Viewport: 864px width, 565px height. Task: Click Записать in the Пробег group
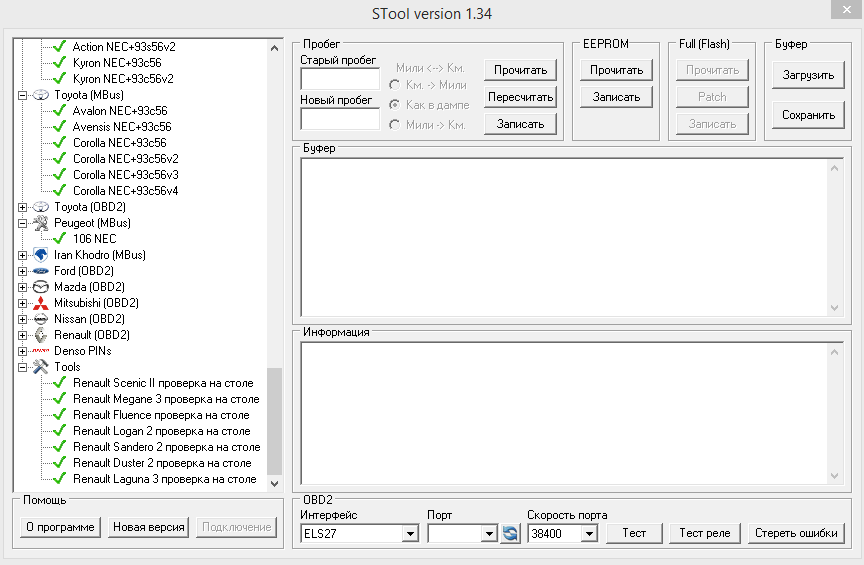pyautogui.click(x=520, y=124)
